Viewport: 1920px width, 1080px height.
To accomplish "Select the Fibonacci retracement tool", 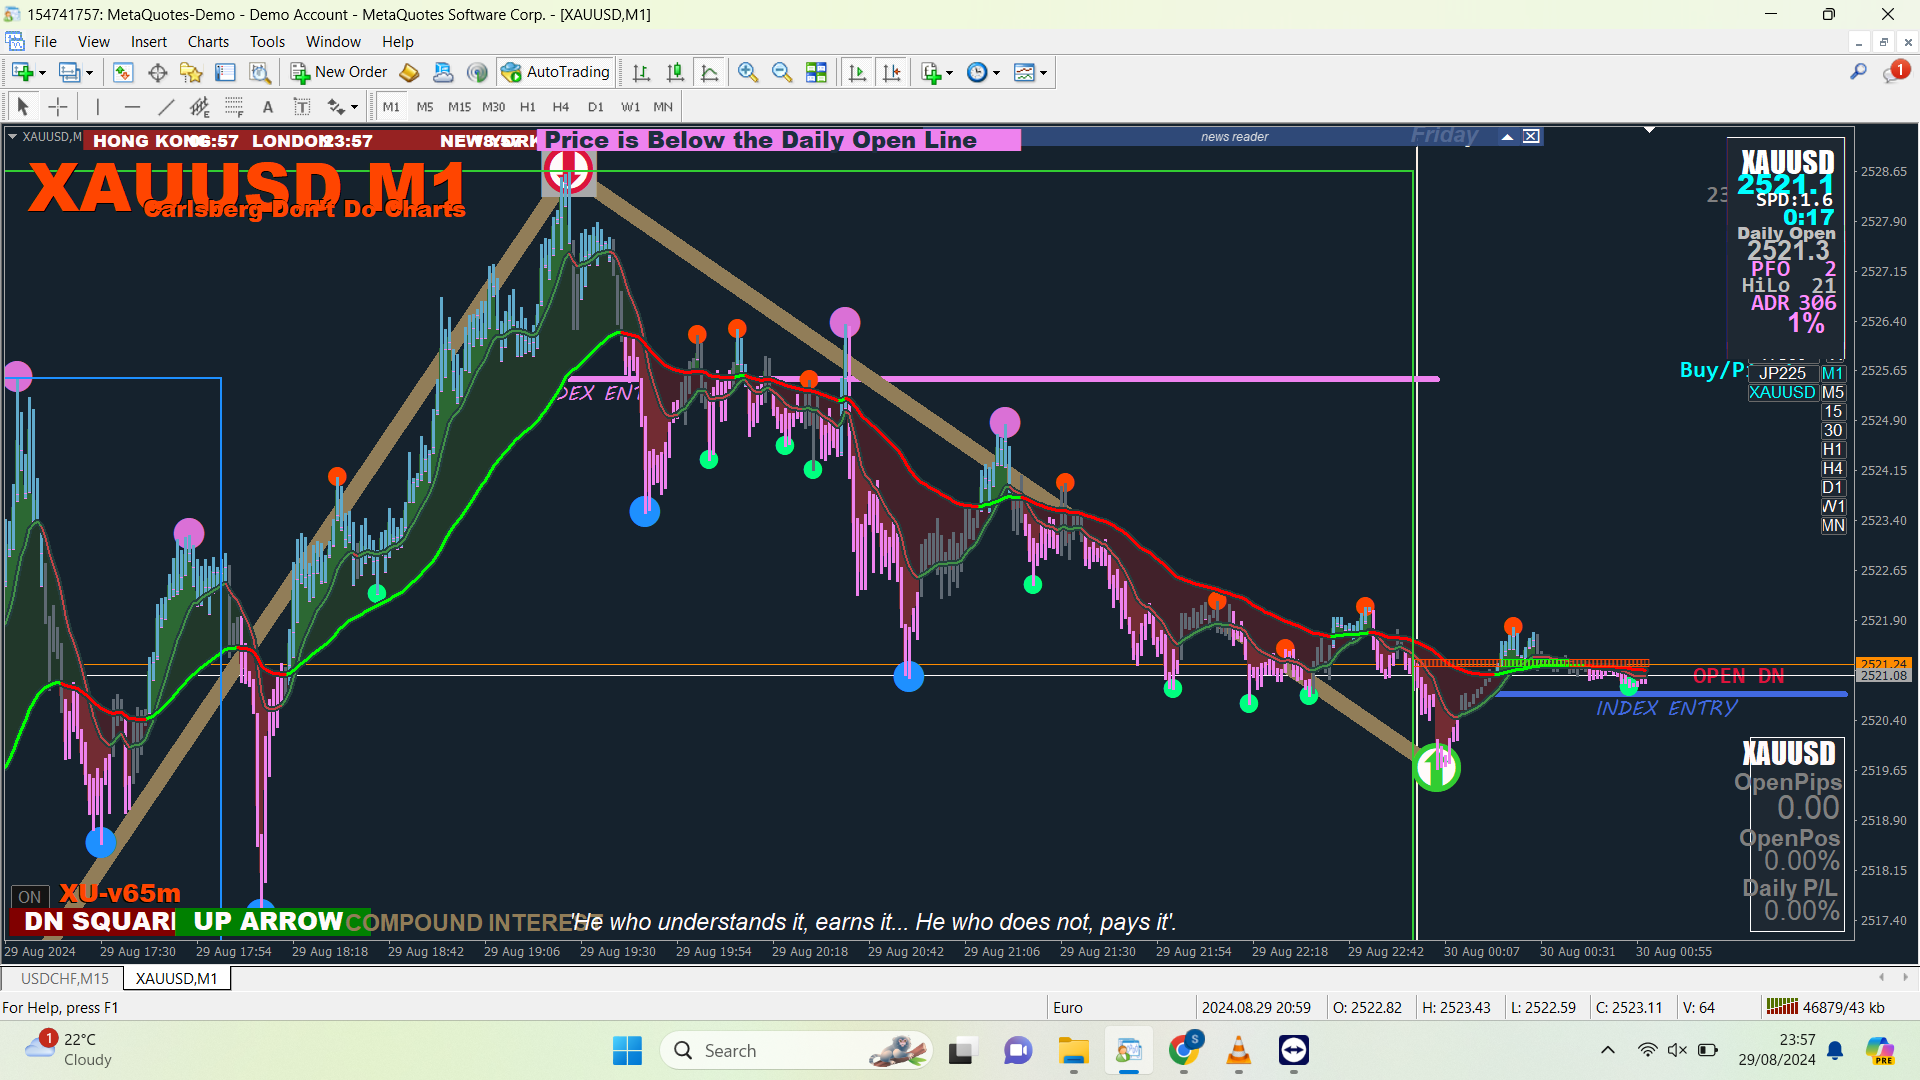I will point(234,107).
